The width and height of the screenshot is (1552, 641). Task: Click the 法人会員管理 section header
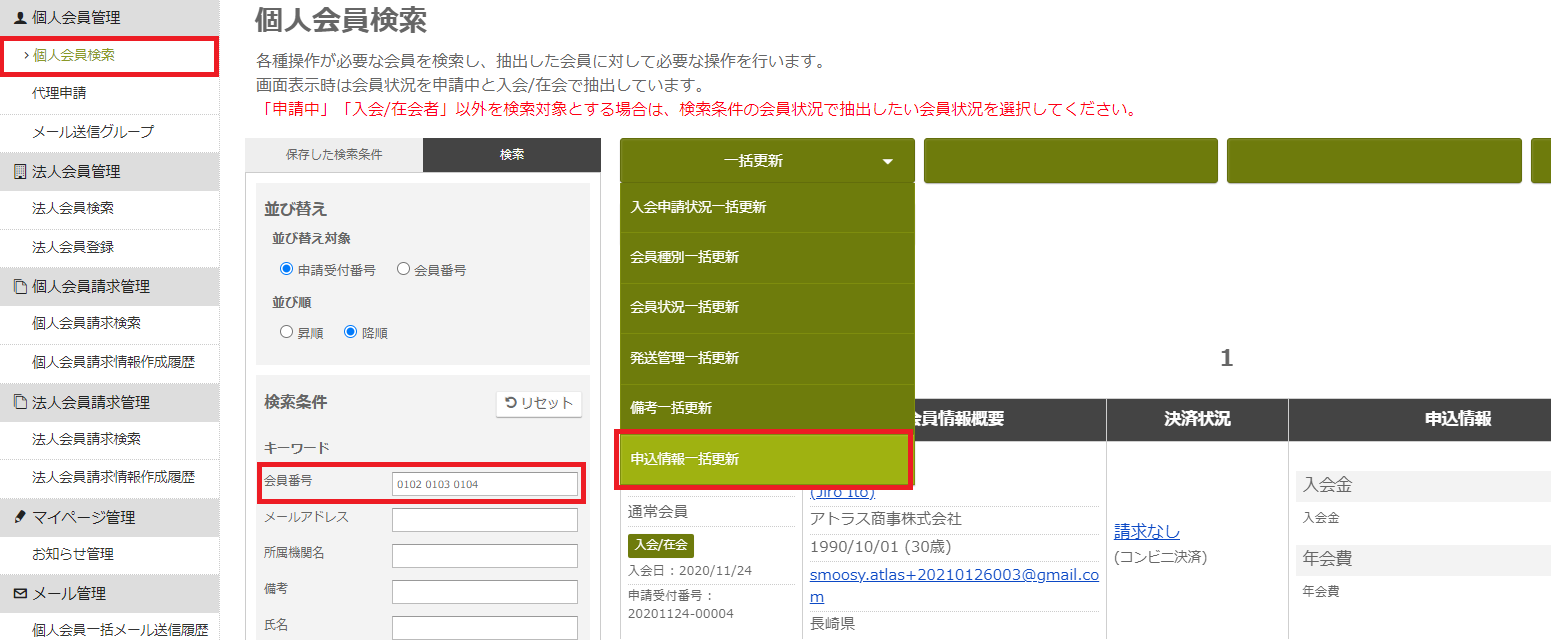[110, 171]
